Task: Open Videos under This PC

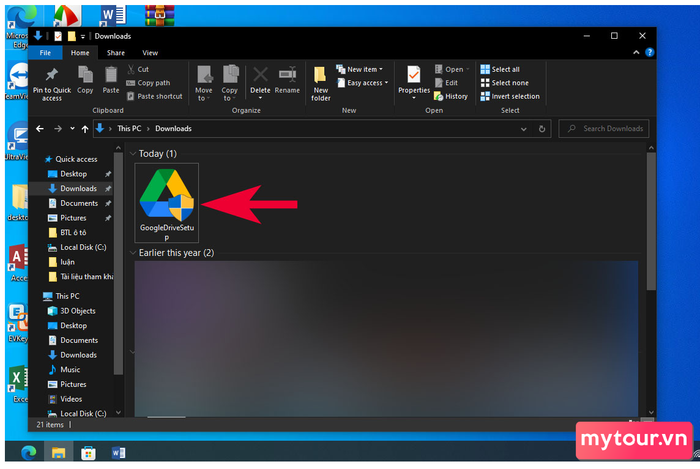Action: 71,399
